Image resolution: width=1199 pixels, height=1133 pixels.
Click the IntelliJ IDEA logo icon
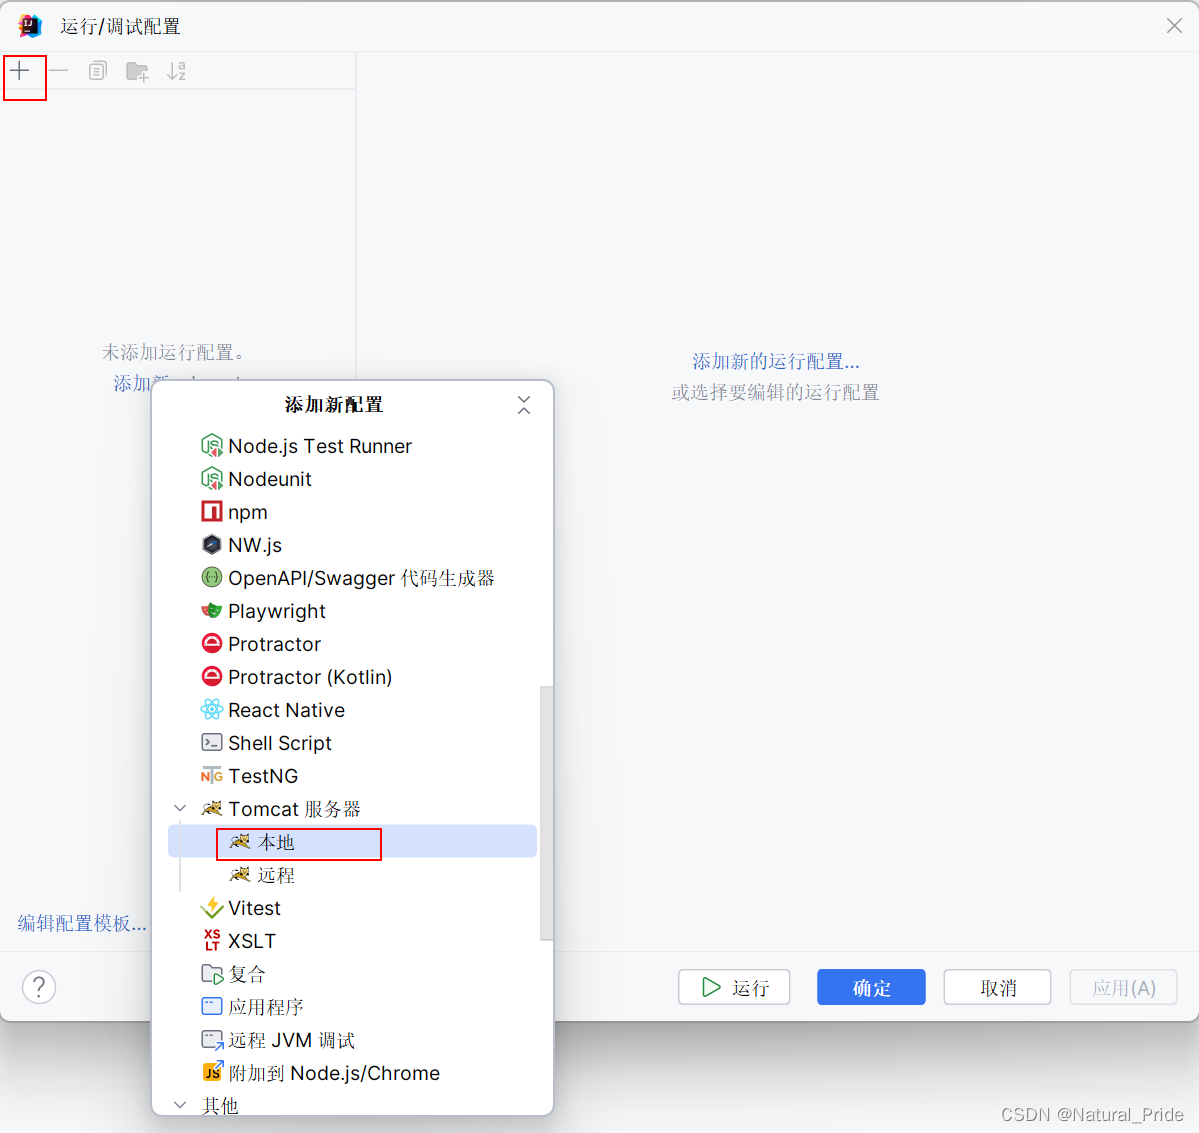pyautogui.click(x=30, y=26)
